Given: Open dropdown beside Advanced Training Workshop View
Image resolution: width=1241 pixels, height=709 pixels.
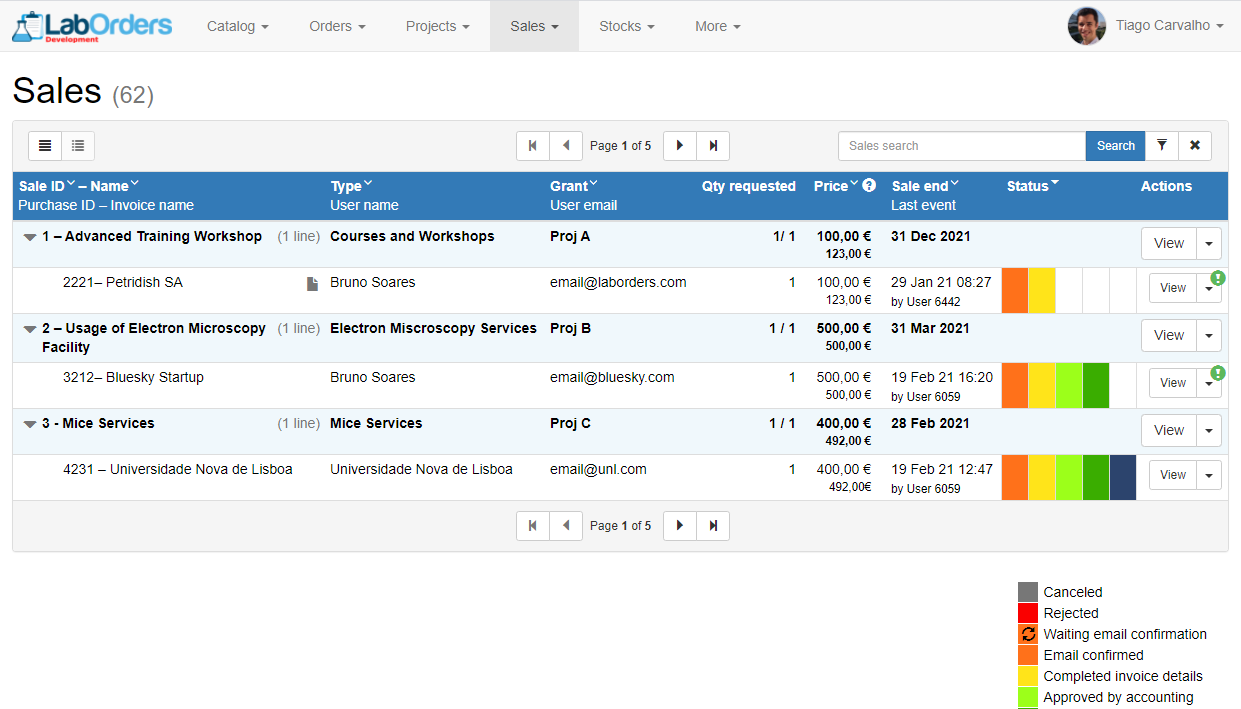Looking at the screenshot, I should (1209, 244).
